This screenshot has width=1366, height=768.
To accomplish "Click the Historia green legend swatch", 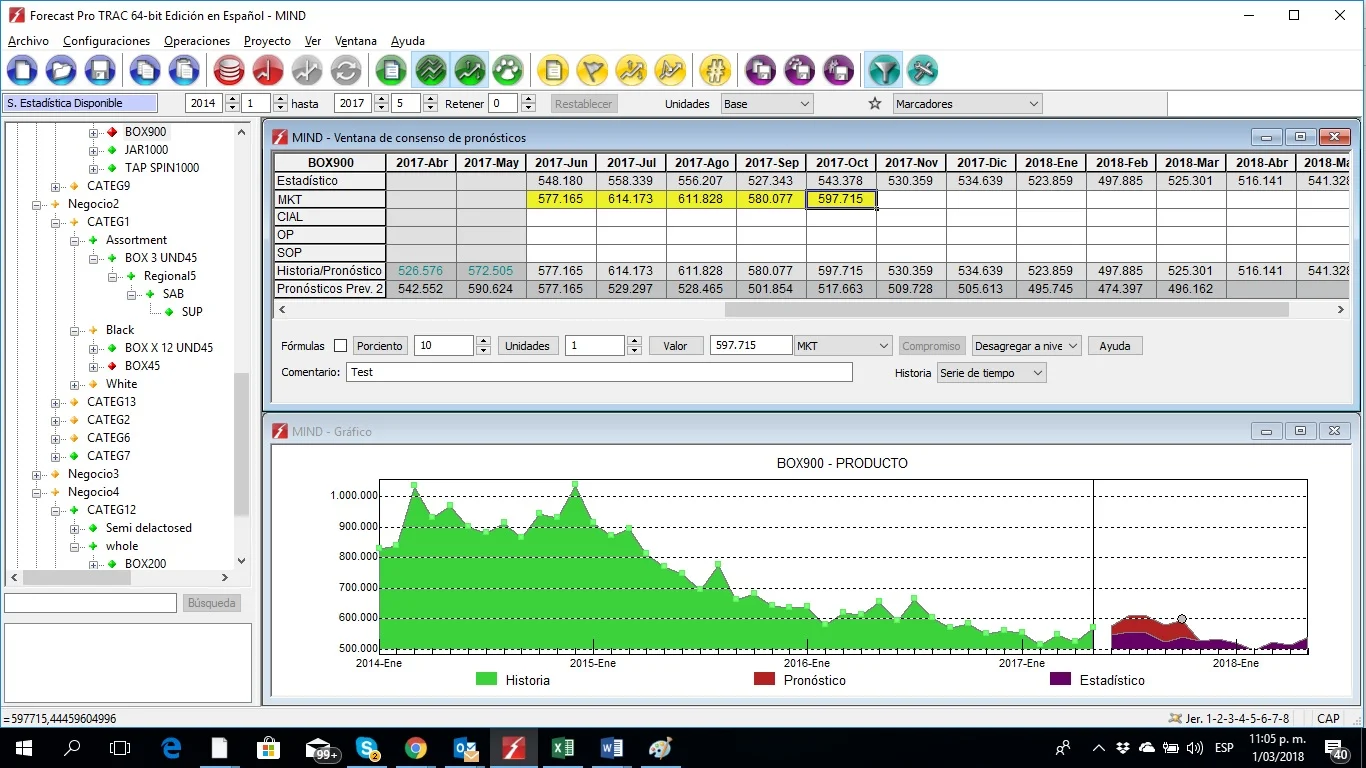I will pos(486,680).
